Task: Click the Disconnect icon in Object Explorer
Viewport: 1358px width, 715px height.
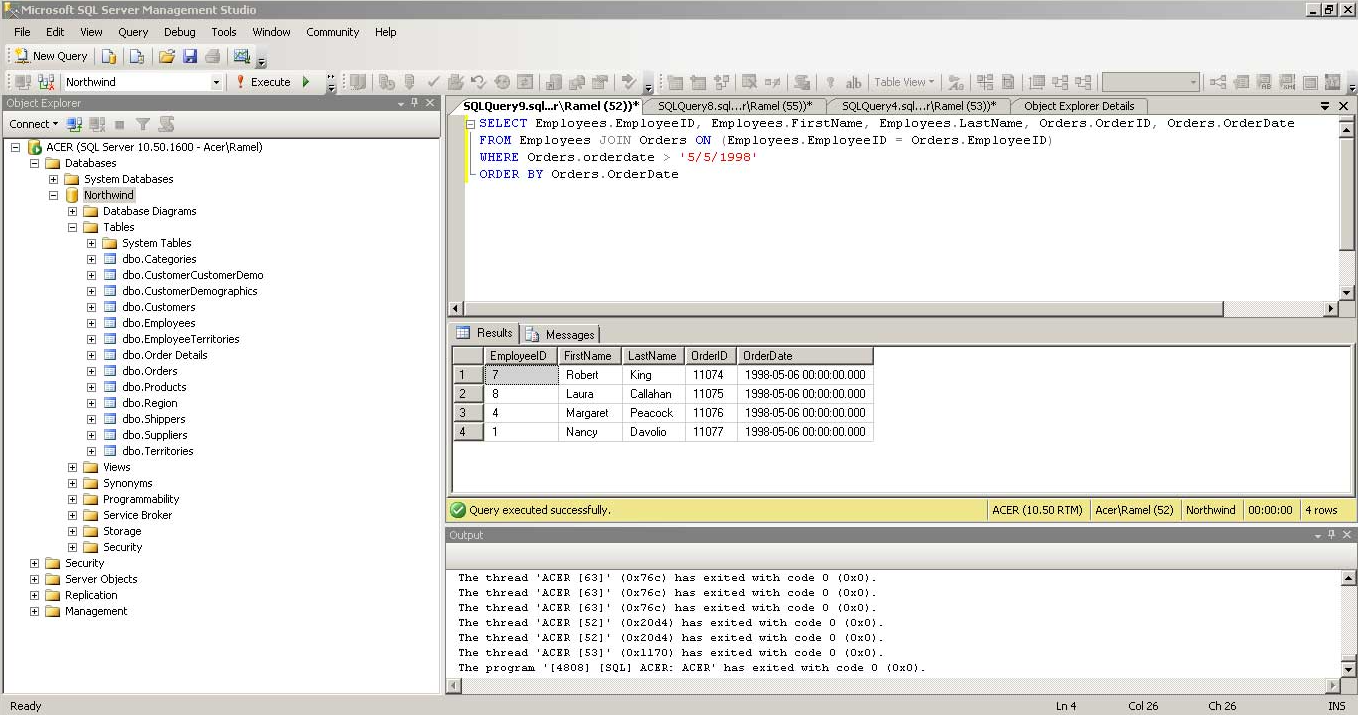Action: tap(97, 124)
